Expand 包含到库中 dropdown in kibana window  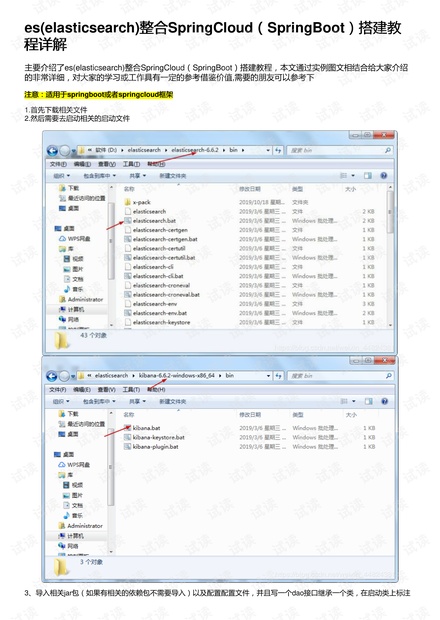point(99,401)
